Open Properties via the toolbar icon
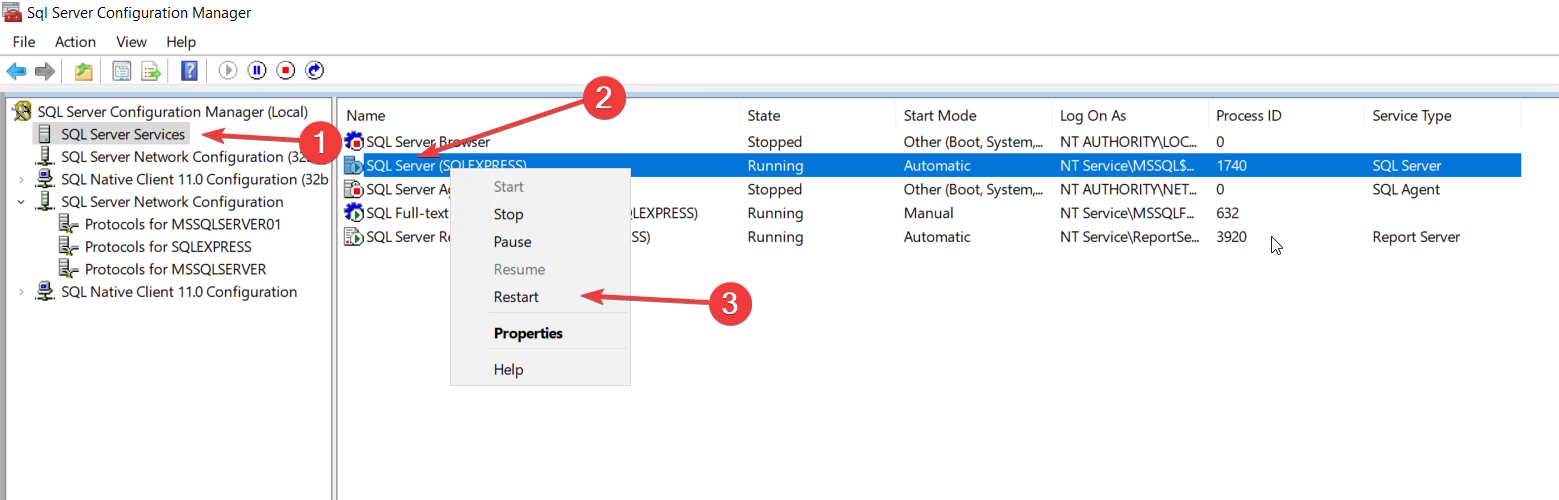The image size is (1559, 500). (122, 71)
